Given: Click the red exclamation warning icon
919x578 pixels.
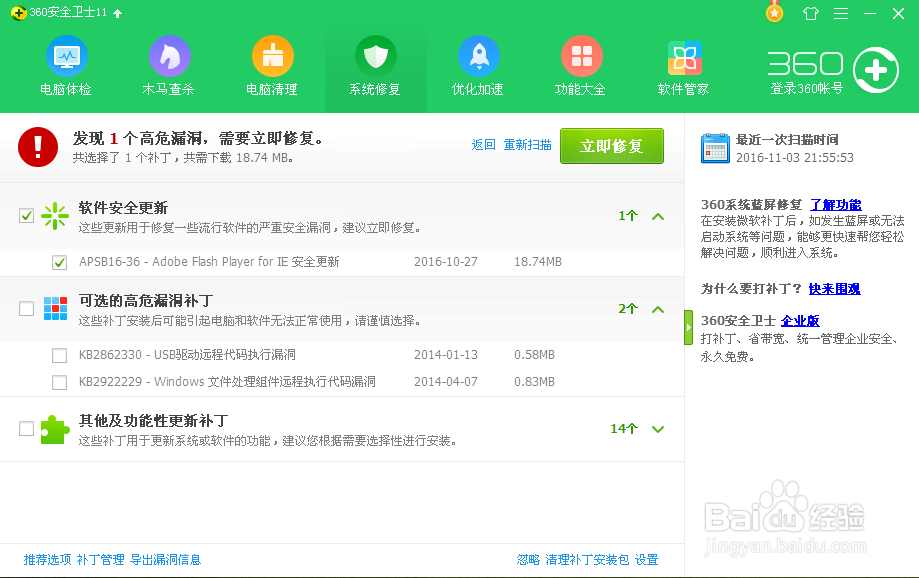Looking at the screenshot, I should tap(38, 147).
